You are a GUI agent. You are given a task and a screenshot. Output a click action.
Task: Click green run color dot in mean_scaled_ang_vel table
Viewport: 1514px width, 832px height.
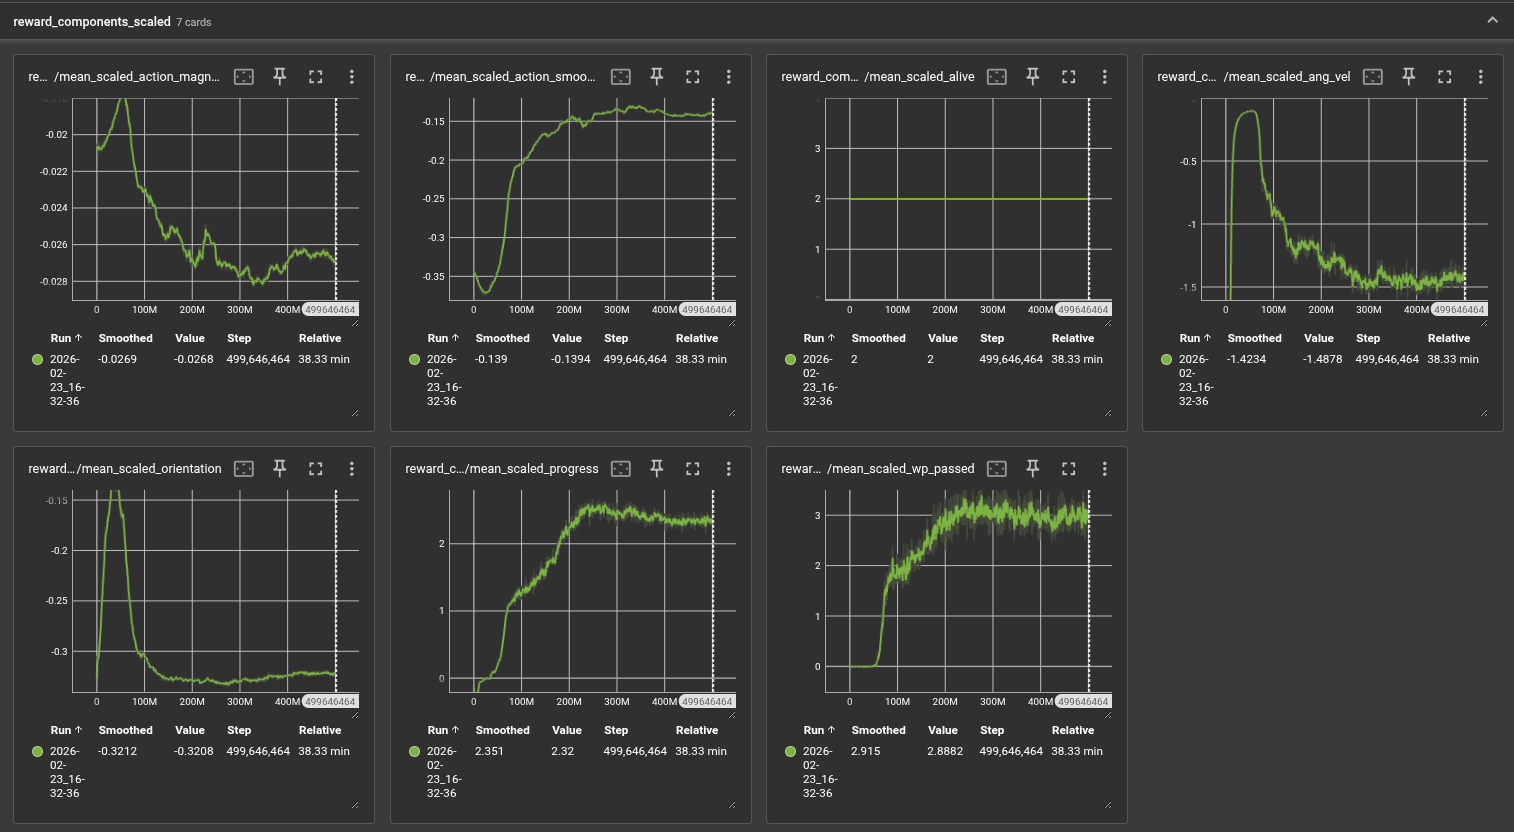(x=1166, y=359)
